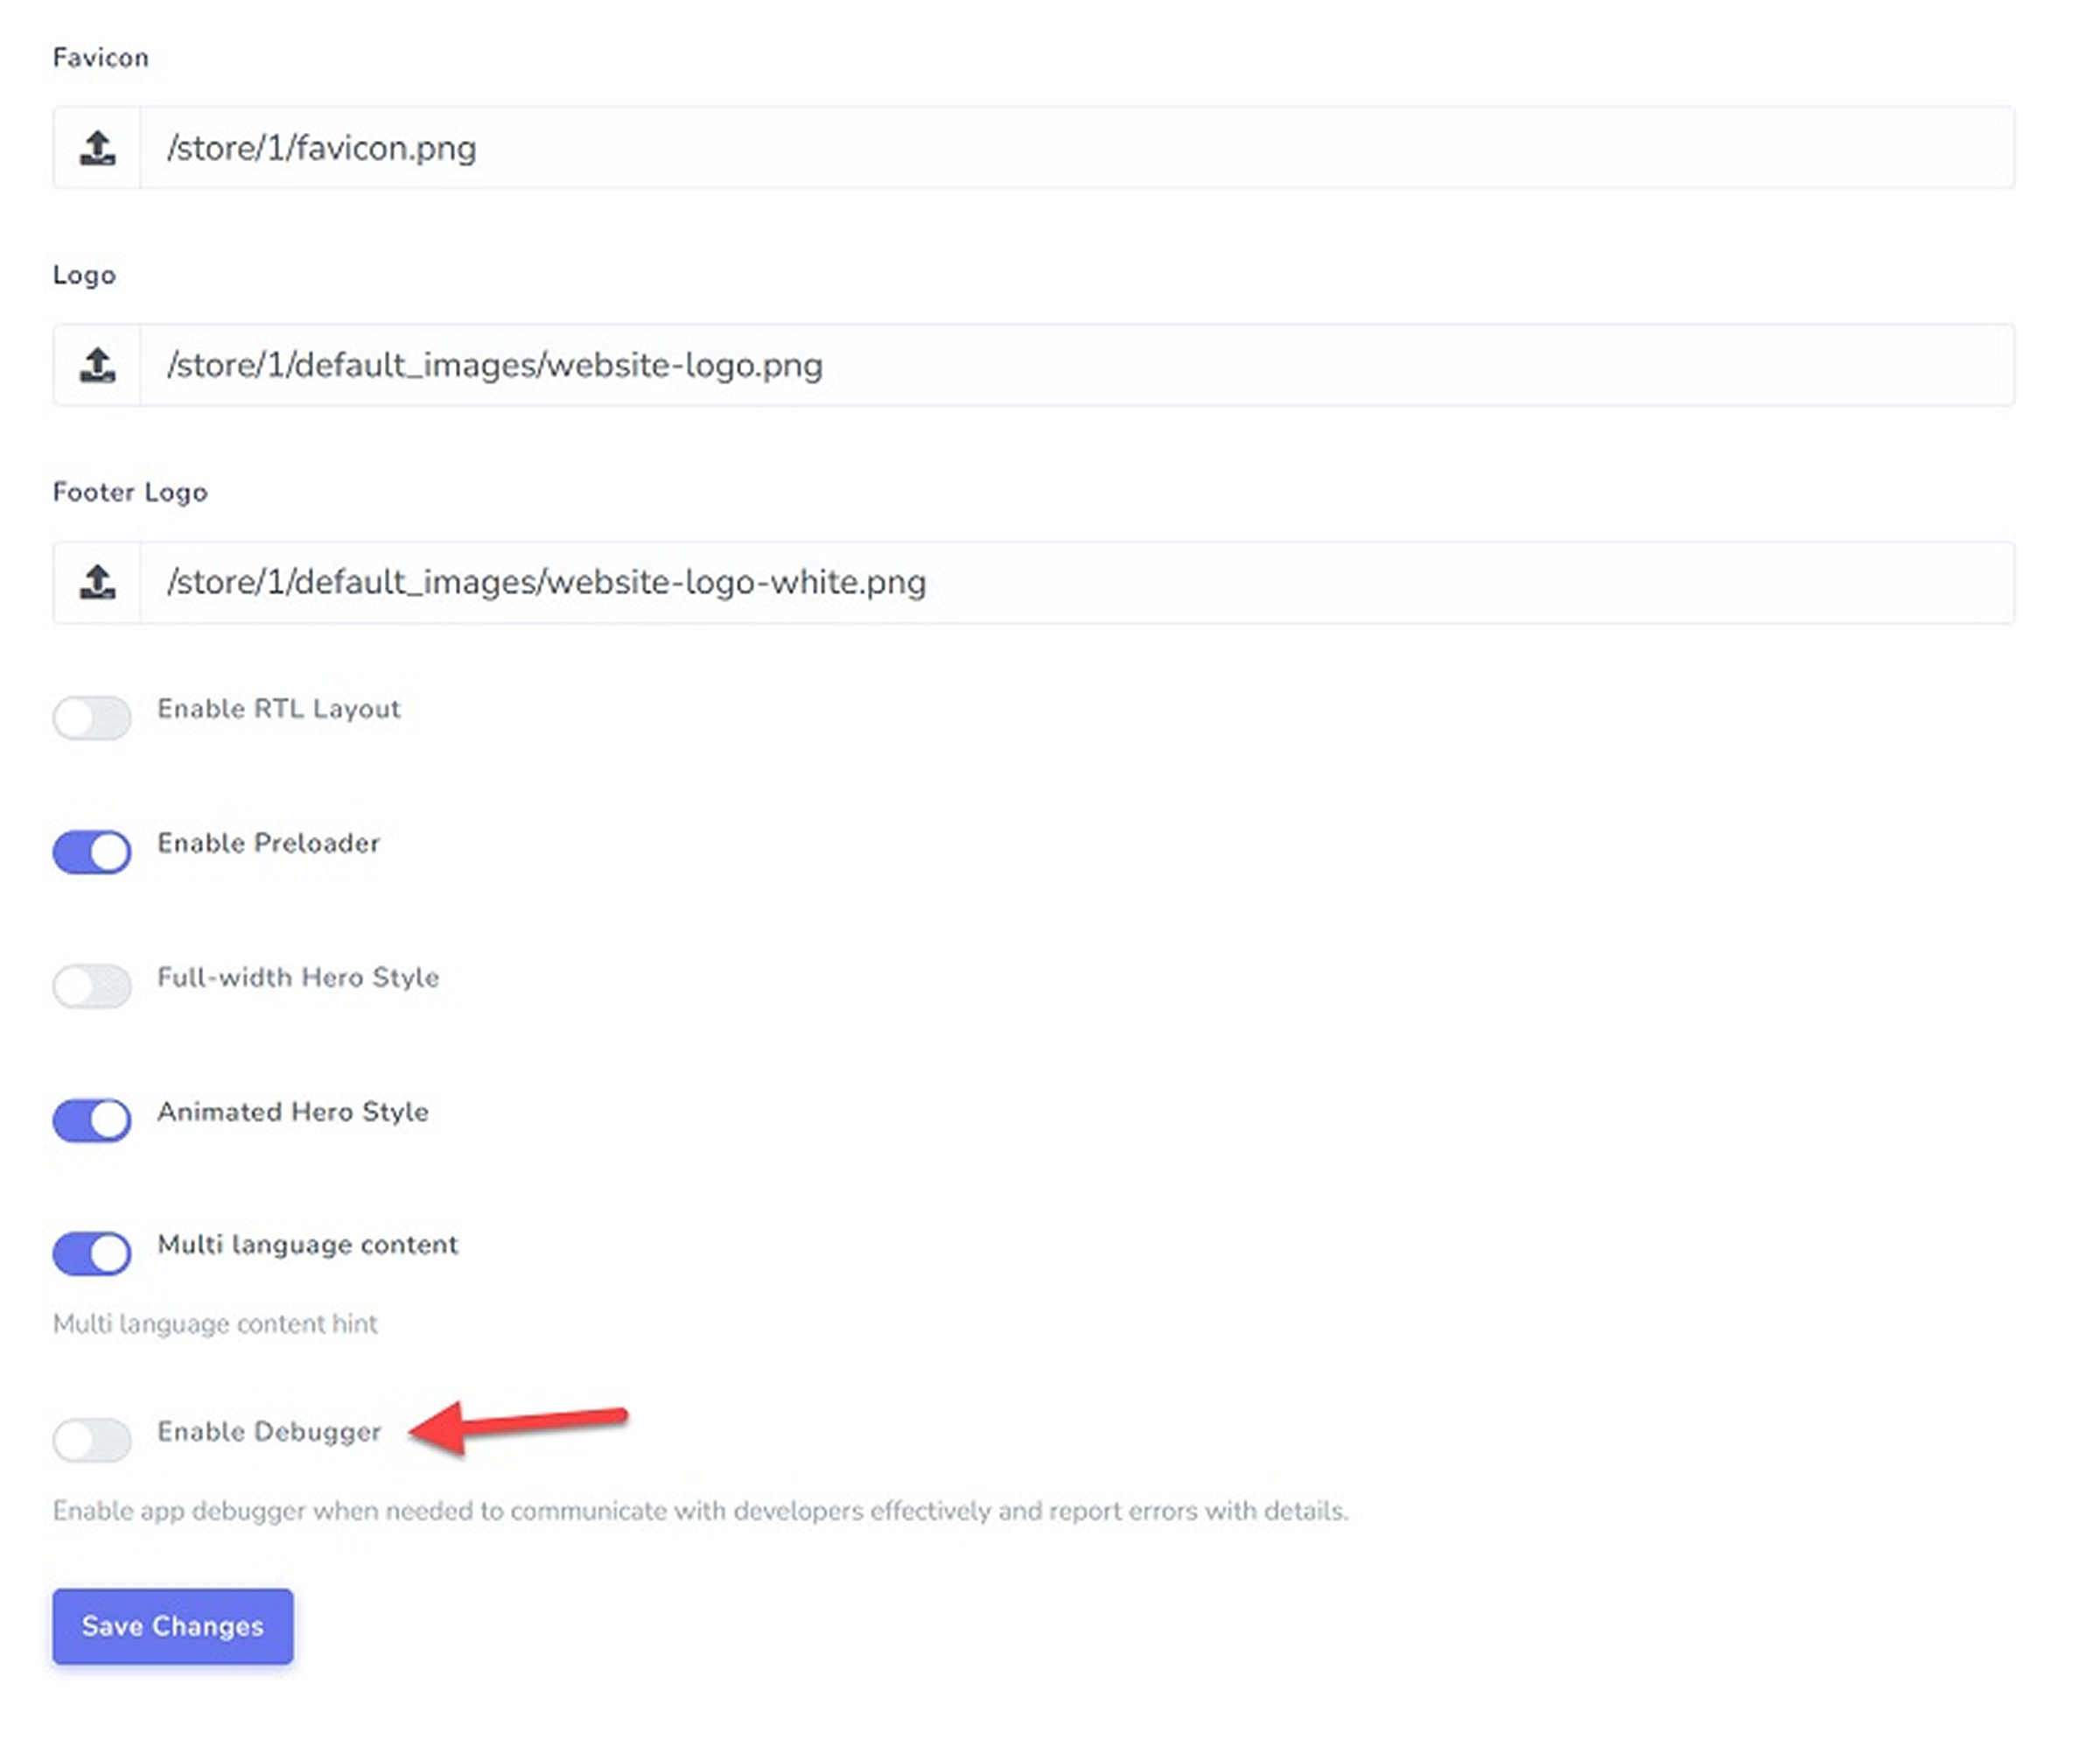Click the website-logo.png path field
Screen dimensions: 2100x1754
[1076, 365]
